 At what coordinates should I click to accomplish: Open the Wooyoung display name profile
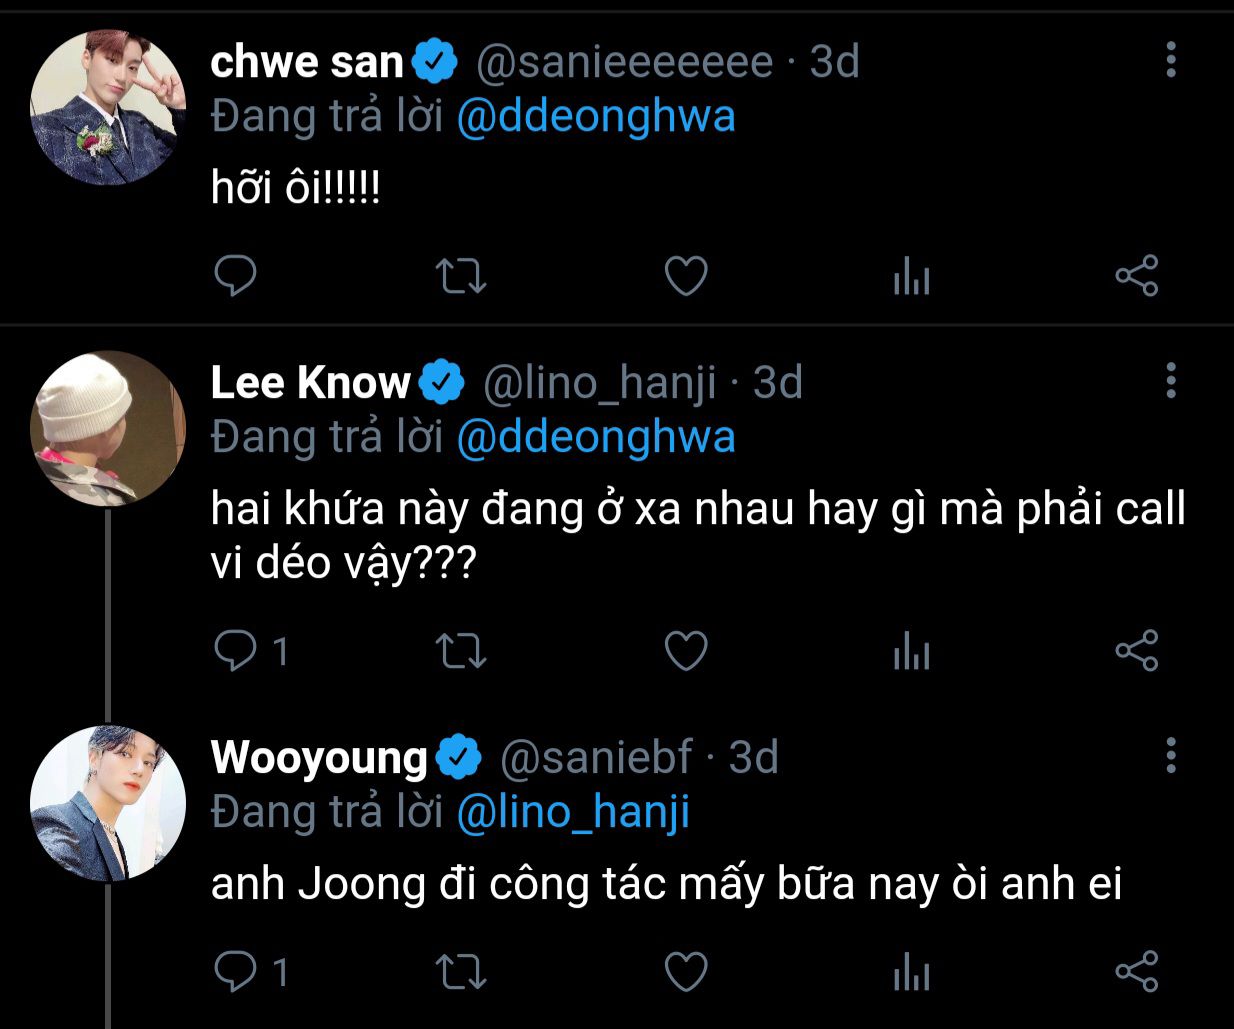pyautogui.click(x=319, y=757)
